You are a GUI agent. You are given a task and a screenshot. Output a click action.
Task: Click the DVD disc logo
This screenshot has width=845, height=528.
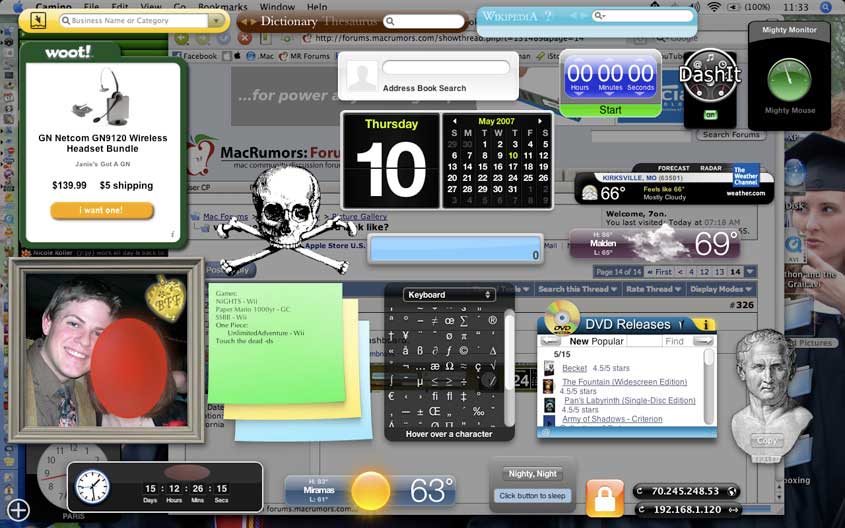point(562,318)
